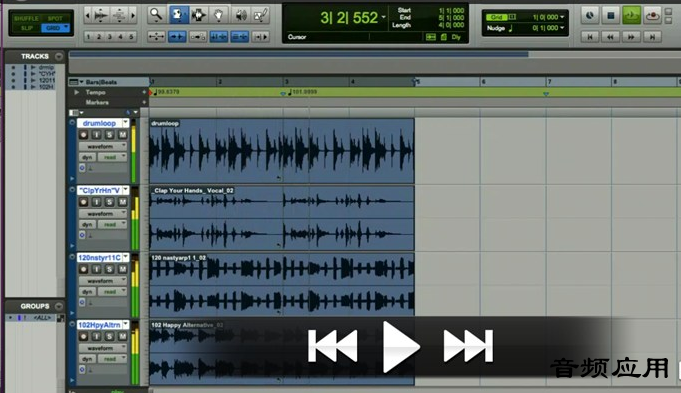Viewport: 681px width, 393px height.
Task: Stop playback with the Stop button
Action: (x=610, y=16)
